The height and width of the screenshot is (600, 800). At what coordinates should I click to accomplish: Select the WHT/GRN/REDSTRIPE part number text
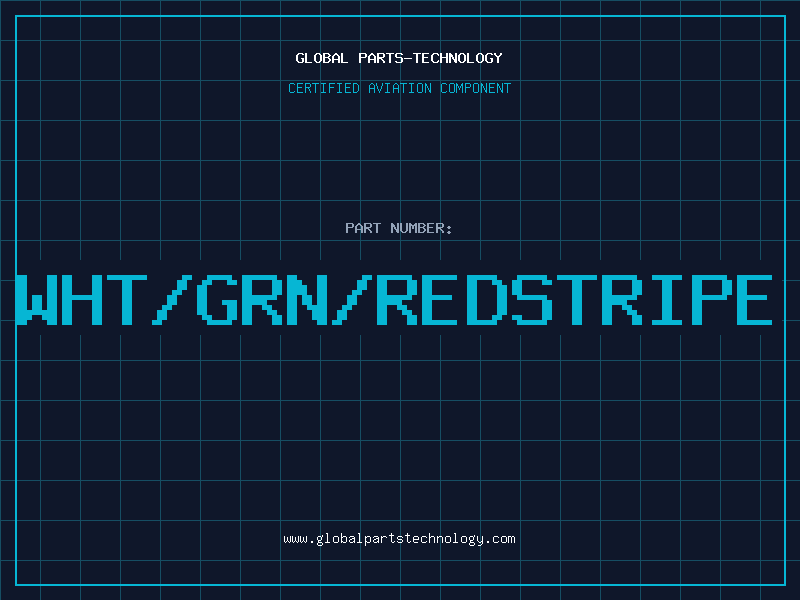click(x=394, y=300)
